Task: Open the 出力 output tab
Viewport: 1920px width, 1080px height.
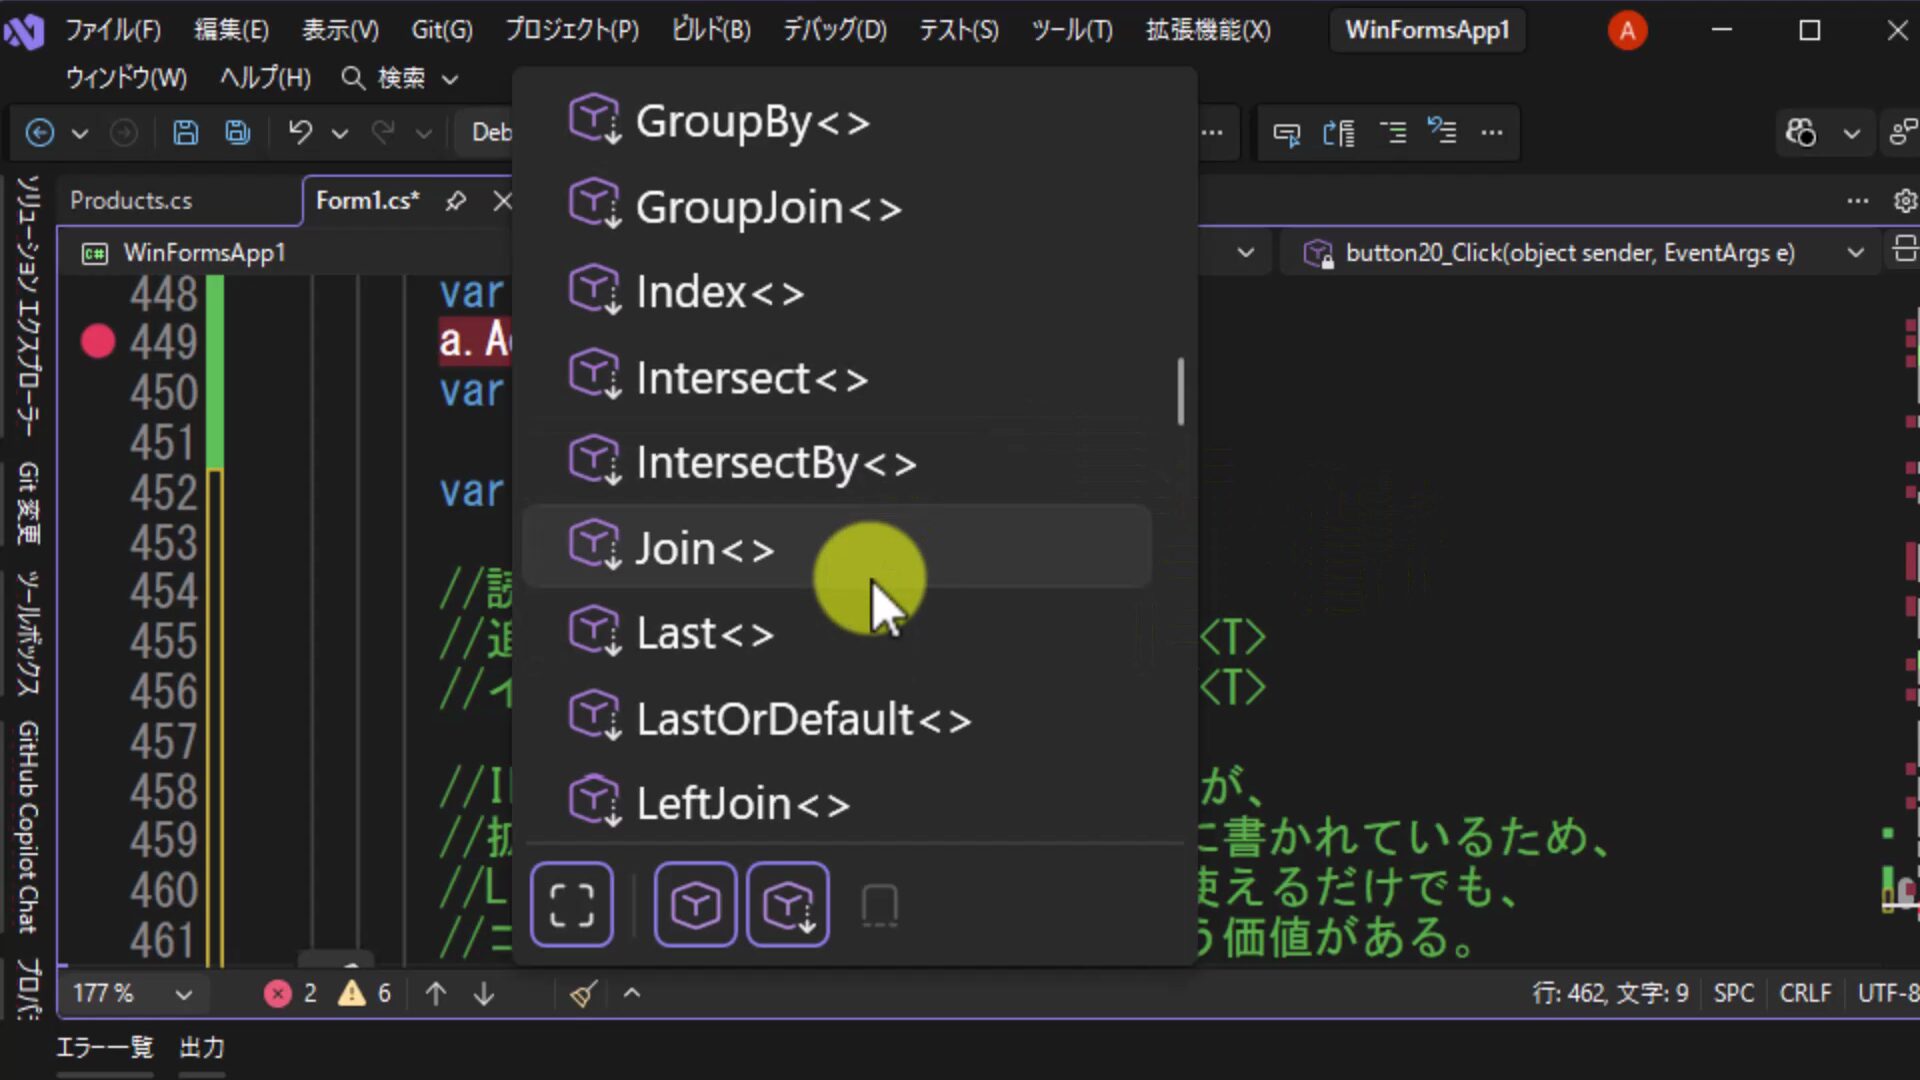Action: (x=202, y=1047)
